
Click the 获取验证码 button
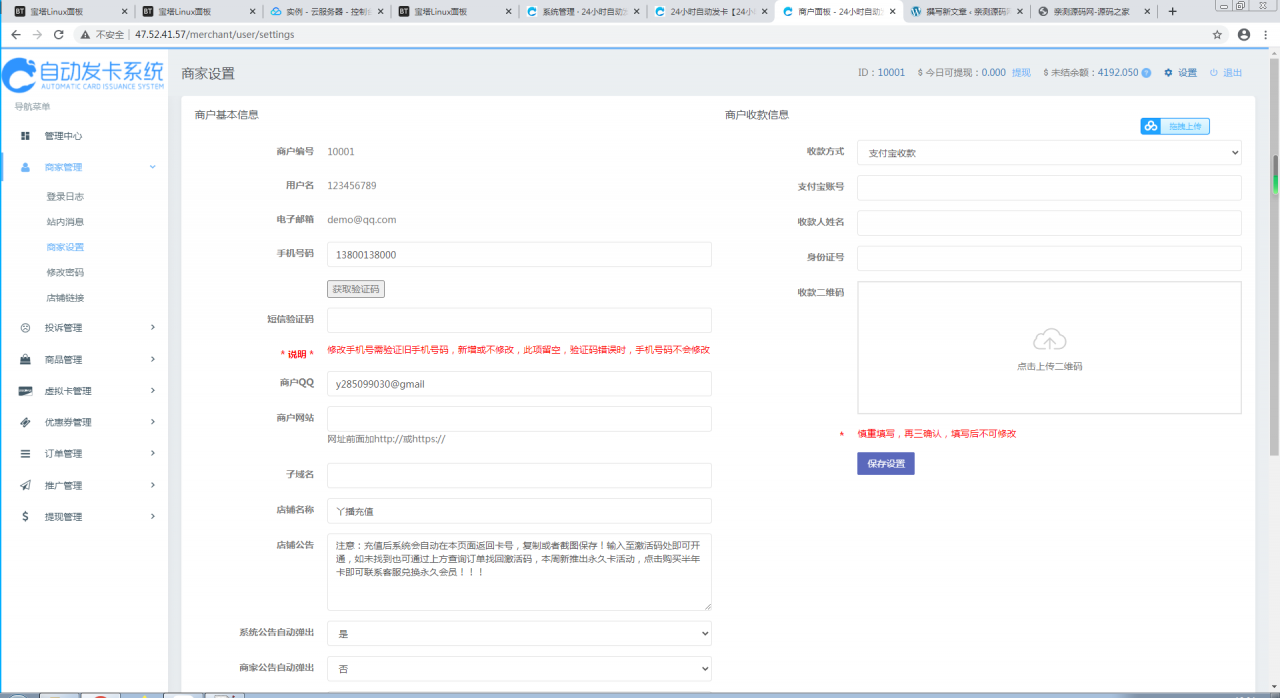(356, 289)
